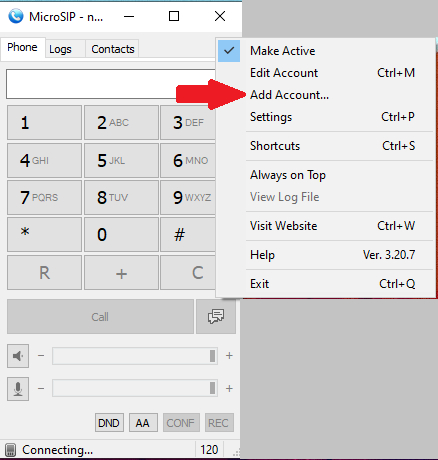This screenshot has width=438, height=460.
Task: Open Help menu entry
Action: pyautogui.click(x=326, y=255)
